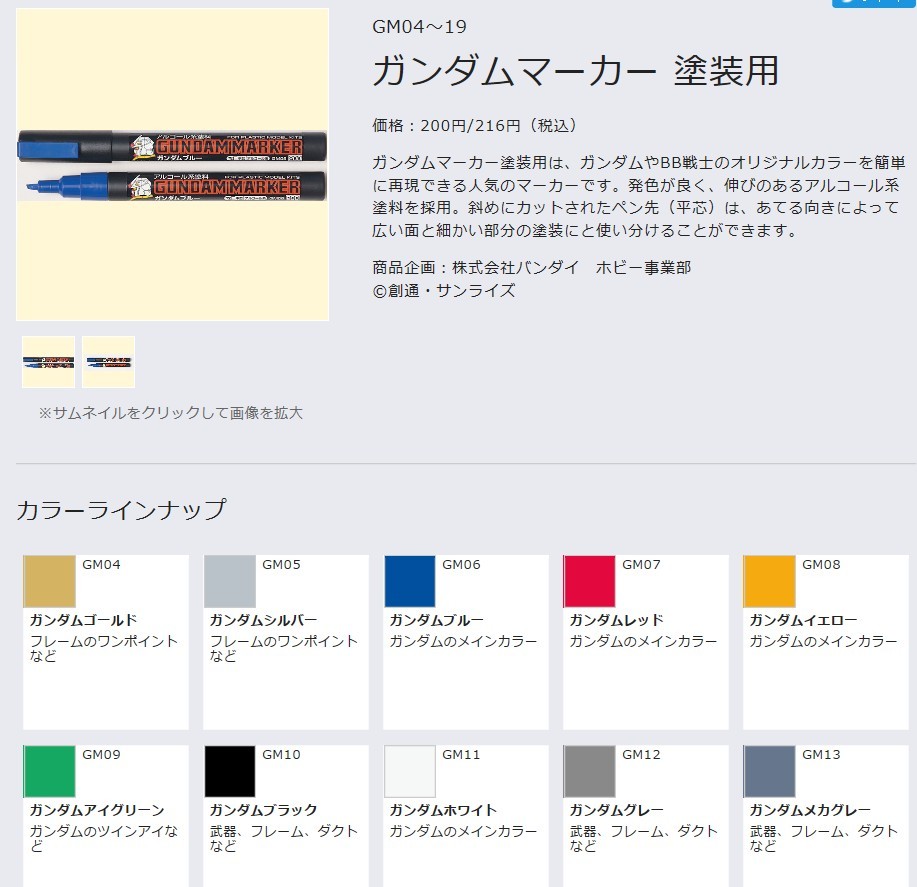Click the blue share button at top right
The image size is (917, 887).
[874, 3]
